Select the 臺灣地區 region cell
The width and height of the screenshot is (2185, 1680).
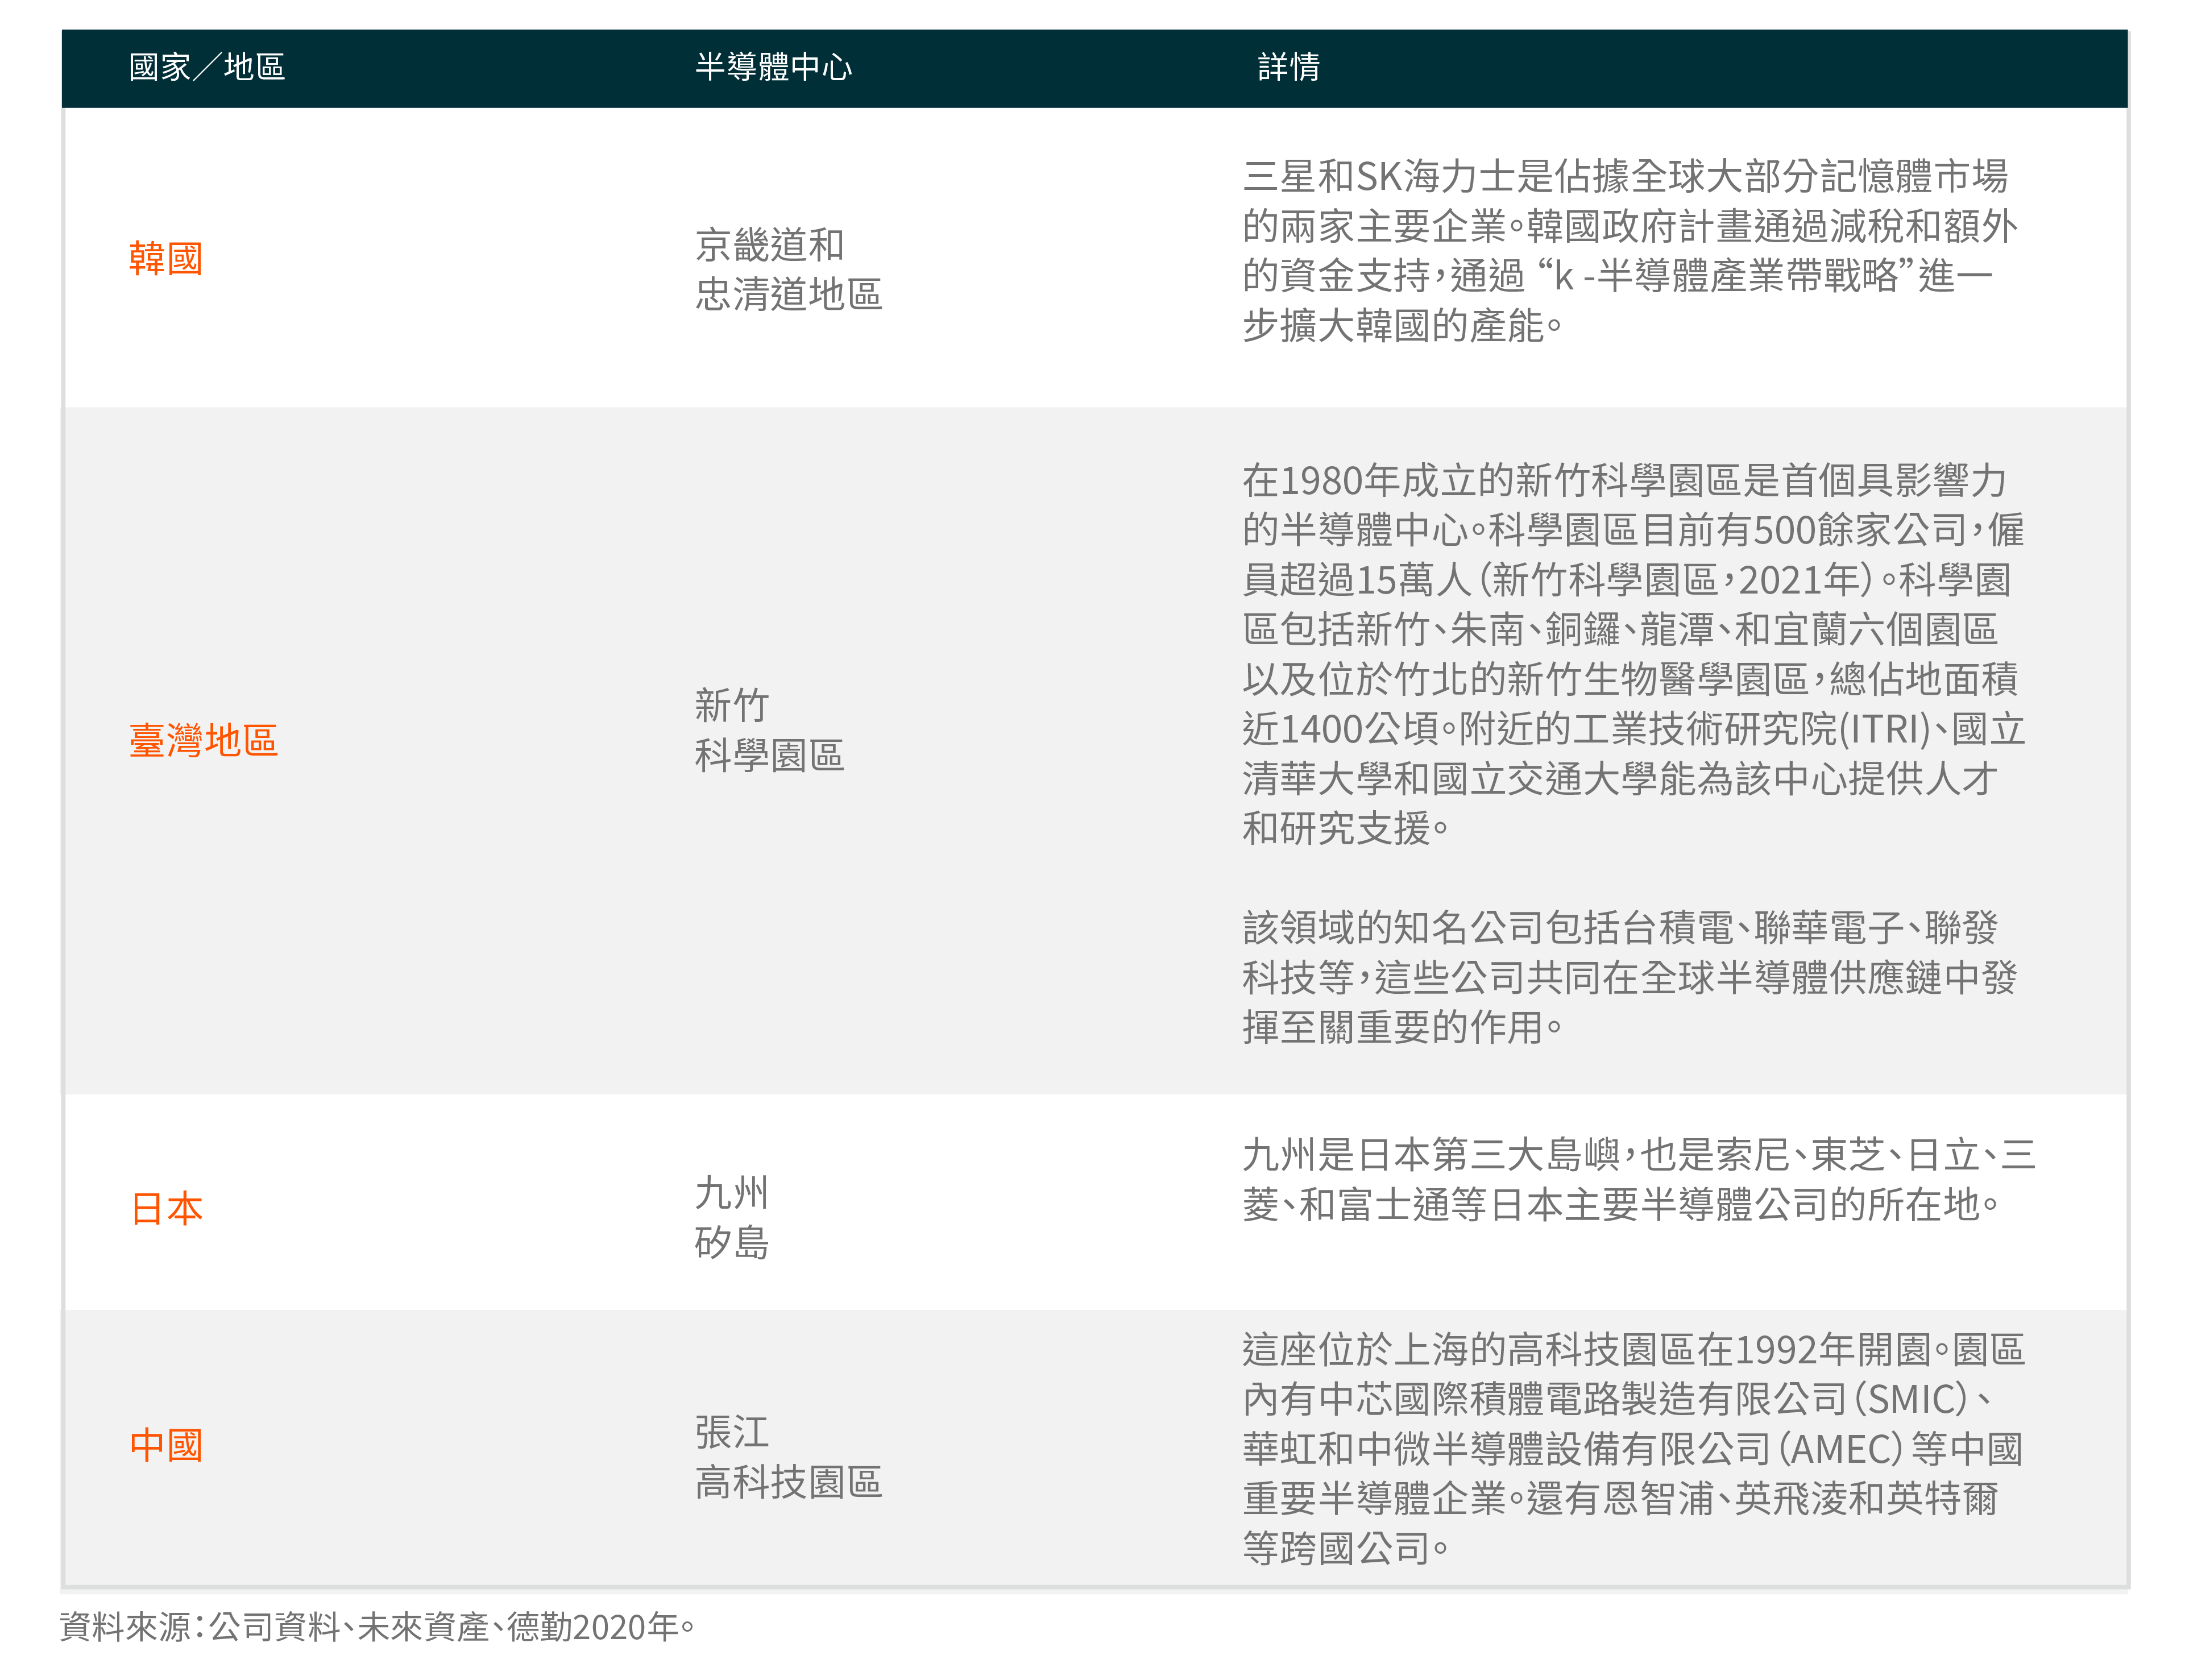coord(203,740)
